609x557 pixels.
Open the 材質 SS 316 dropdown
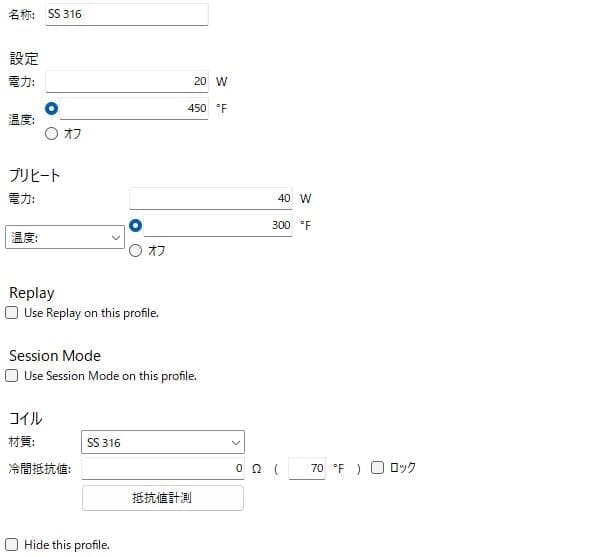[163, 442]
